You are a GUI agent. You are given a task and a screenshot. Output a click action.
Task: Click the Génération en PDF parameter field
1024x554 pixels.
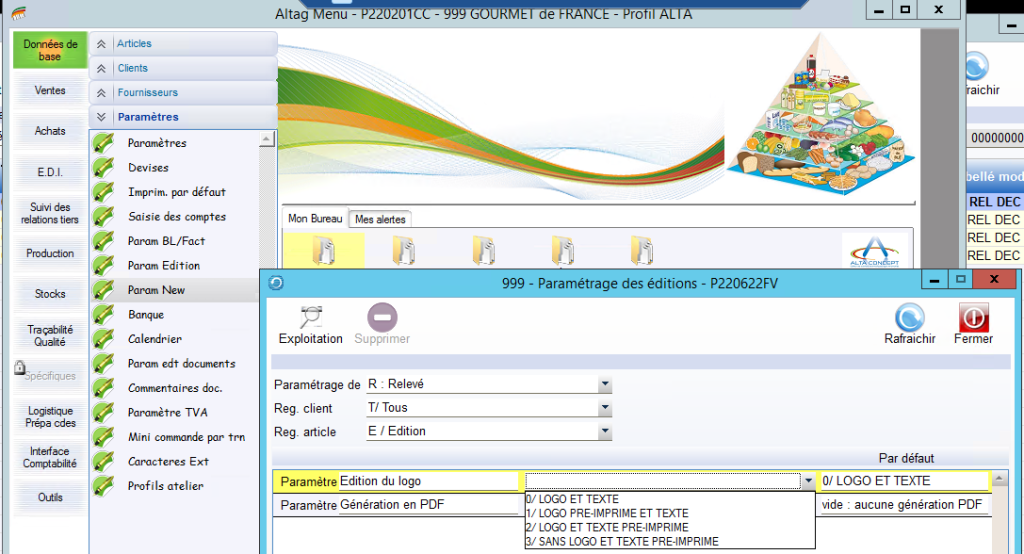click(430, 505)
